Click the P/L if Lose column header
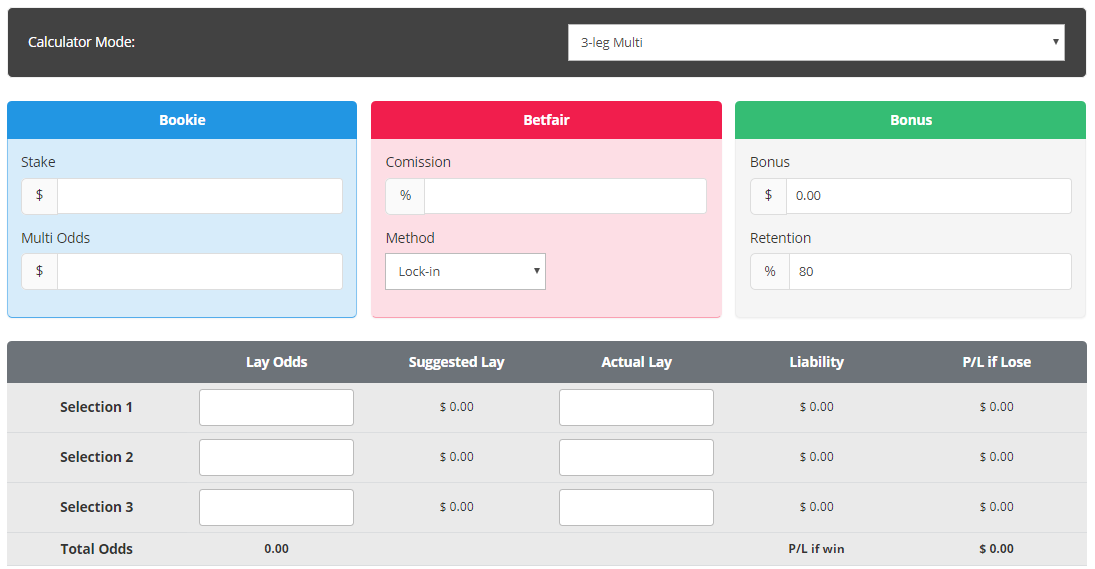 point(997,362)
